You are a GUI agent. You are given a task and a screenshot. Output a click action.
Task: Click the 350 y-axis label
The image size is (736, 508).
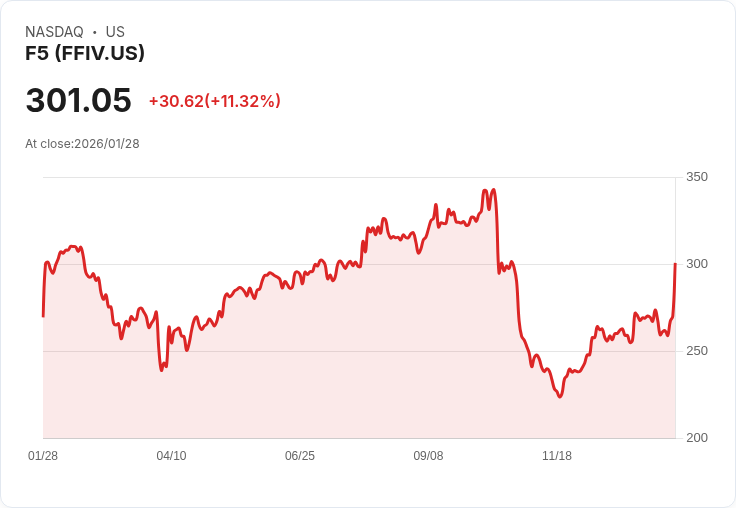point(696,177)
